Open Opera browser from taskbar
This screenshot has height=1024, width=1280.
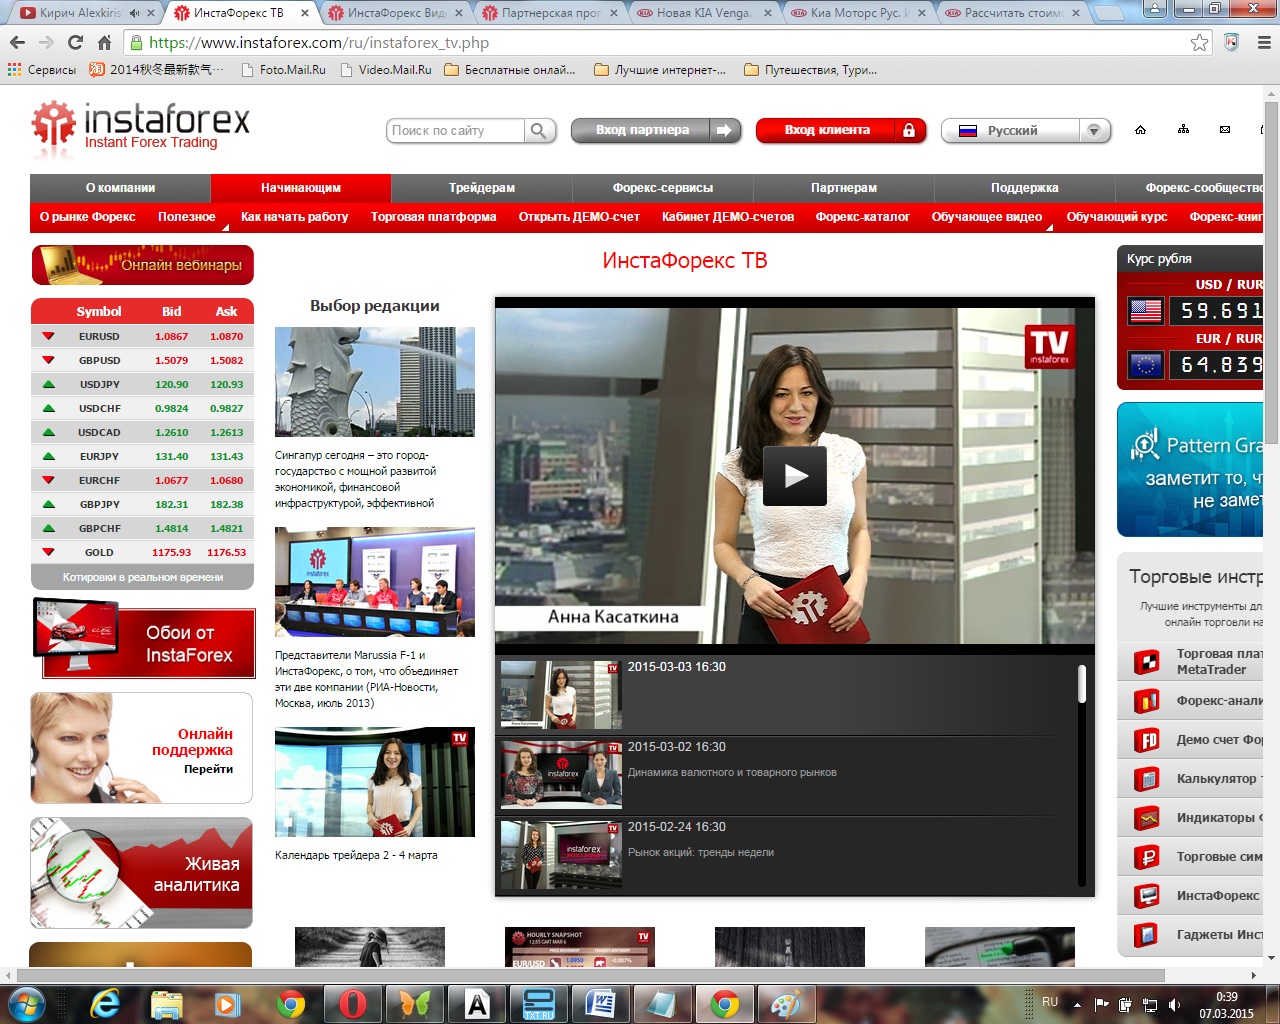click(x=353, y=1003)
